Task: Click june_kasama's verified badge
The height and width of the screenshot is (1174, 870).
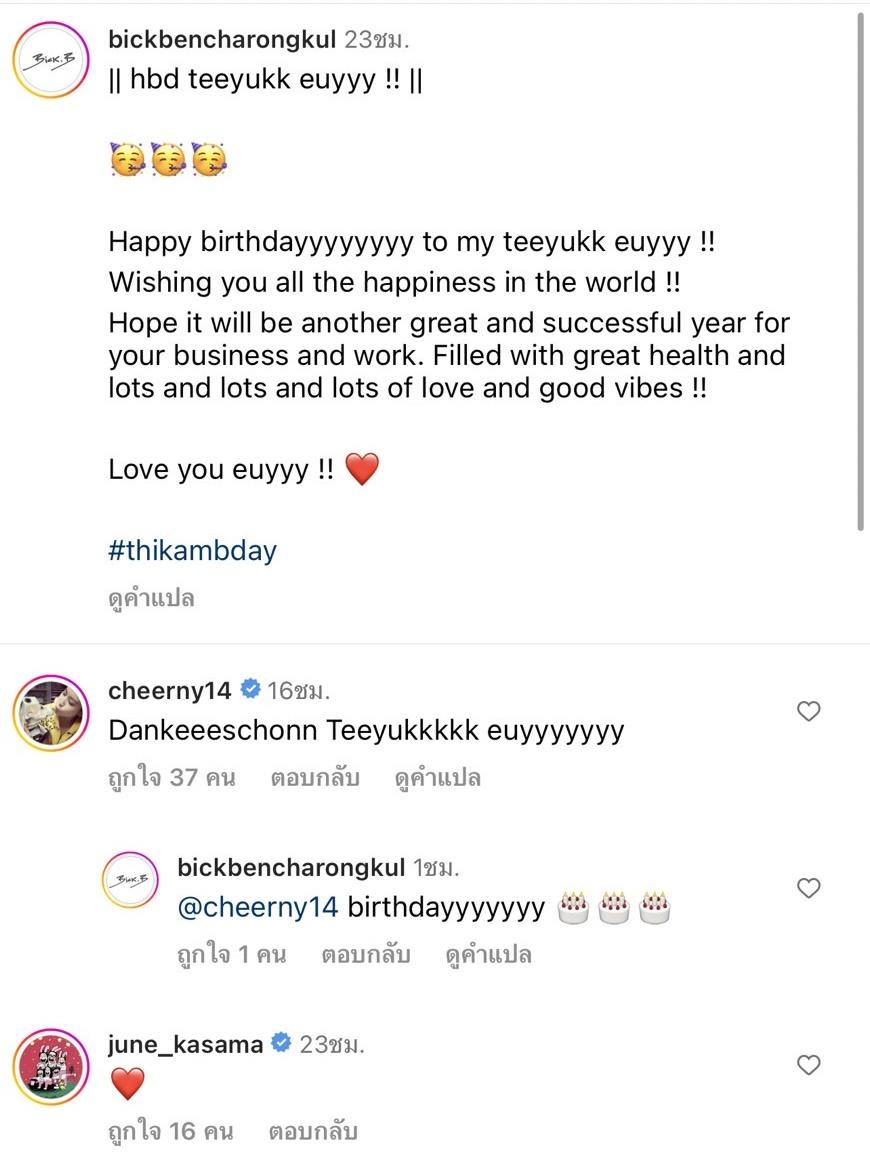Action: (282, 1044)
